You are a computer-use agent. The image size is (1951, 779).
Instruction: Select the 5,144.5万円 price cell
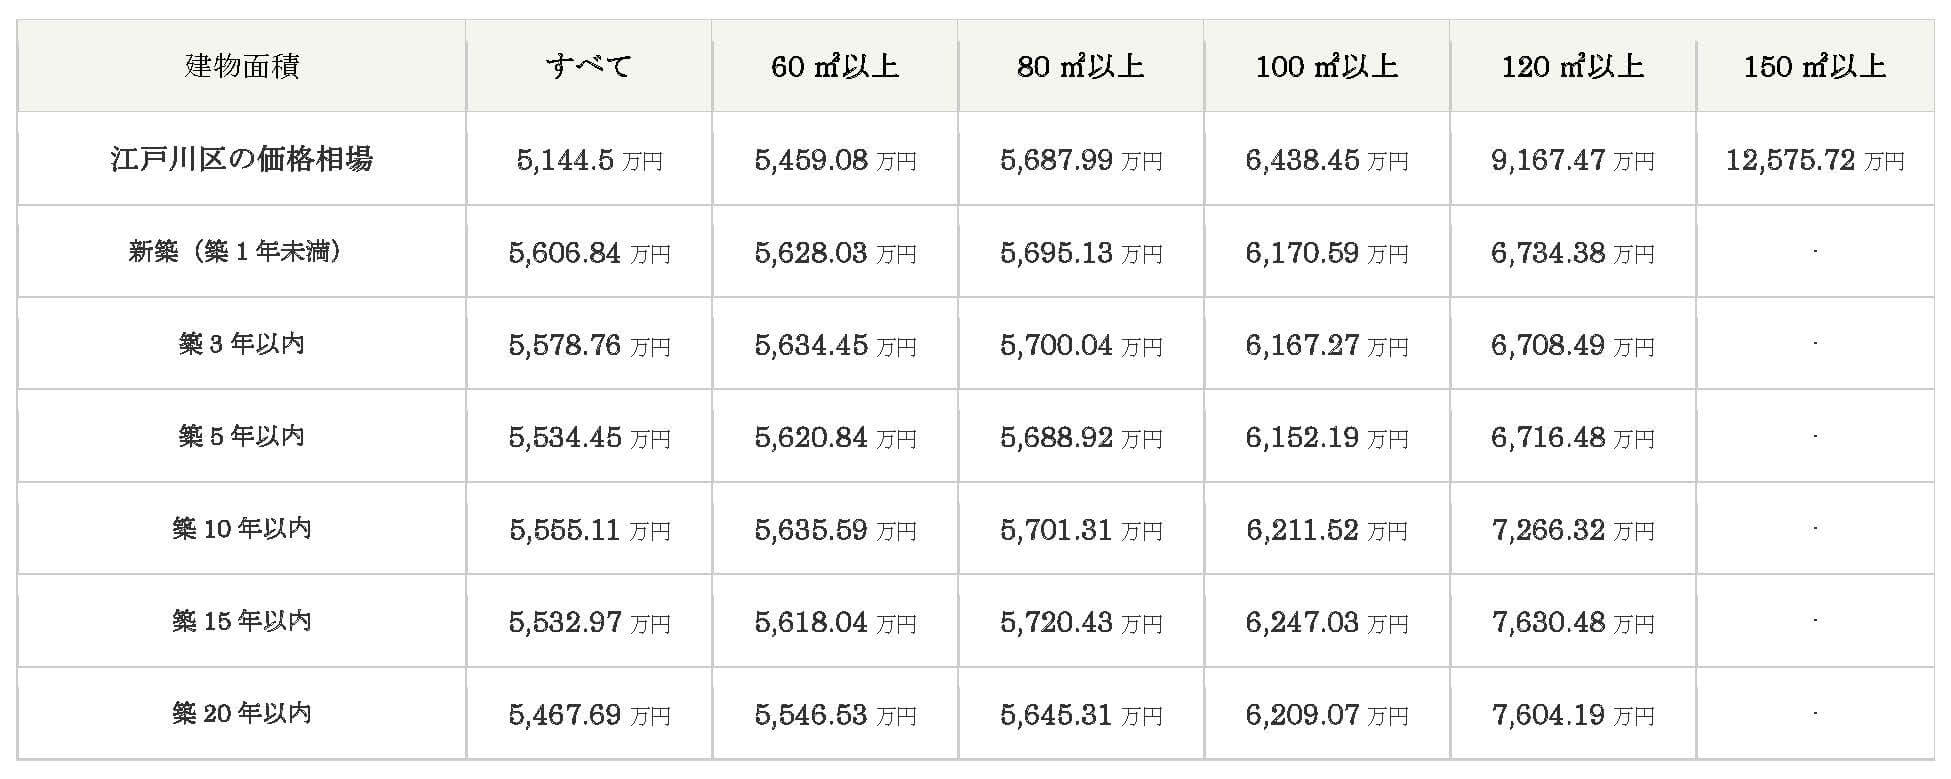point(589,160)
